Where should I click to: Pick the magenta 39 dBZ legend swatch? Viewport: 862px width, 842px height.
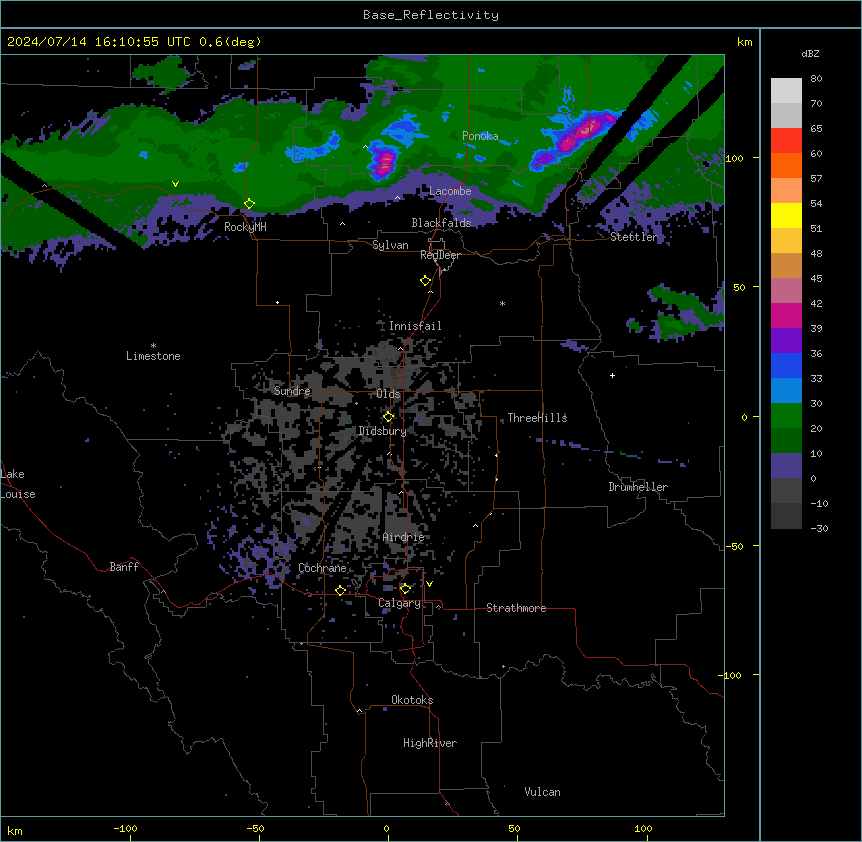tap(786, 315)
